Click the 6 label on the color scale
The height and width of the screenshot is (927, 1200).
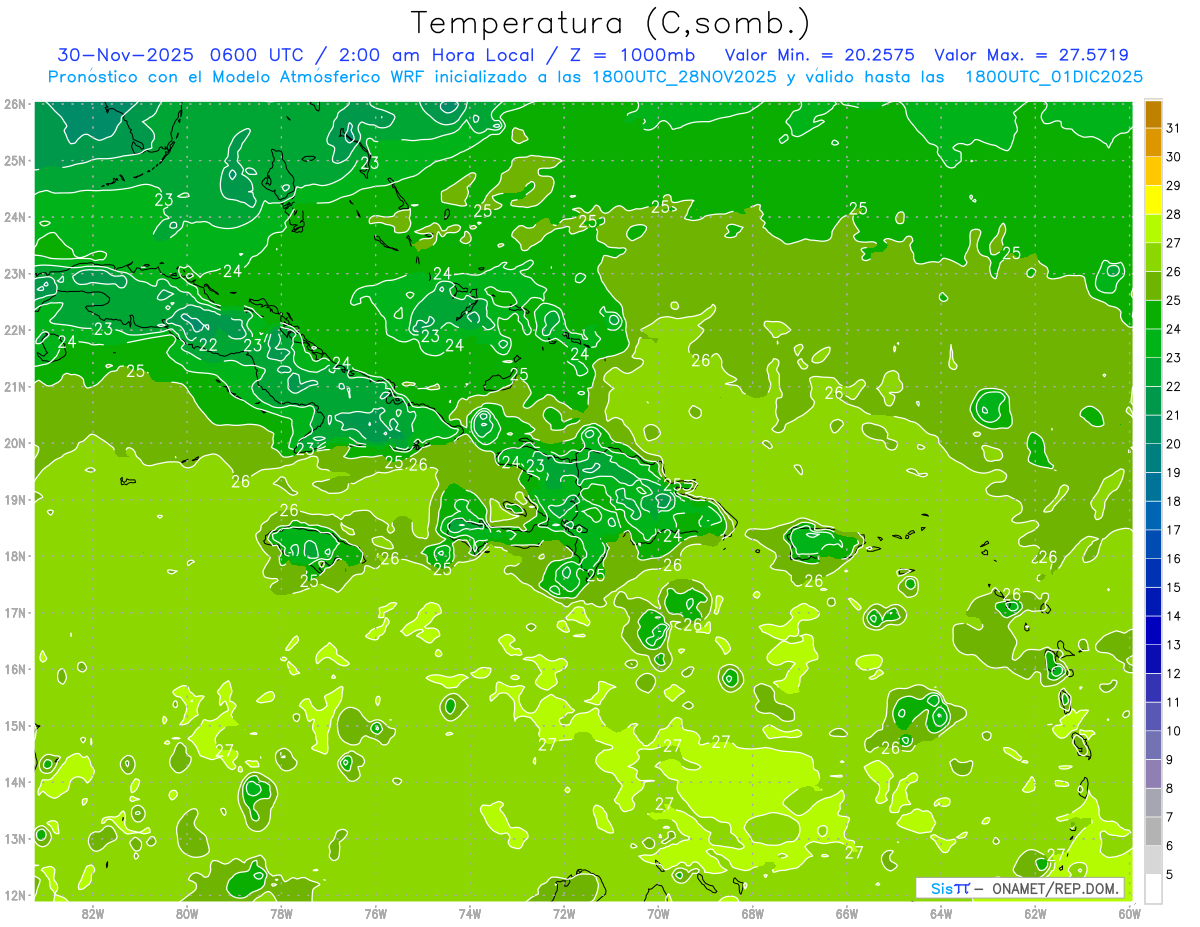1170,846
